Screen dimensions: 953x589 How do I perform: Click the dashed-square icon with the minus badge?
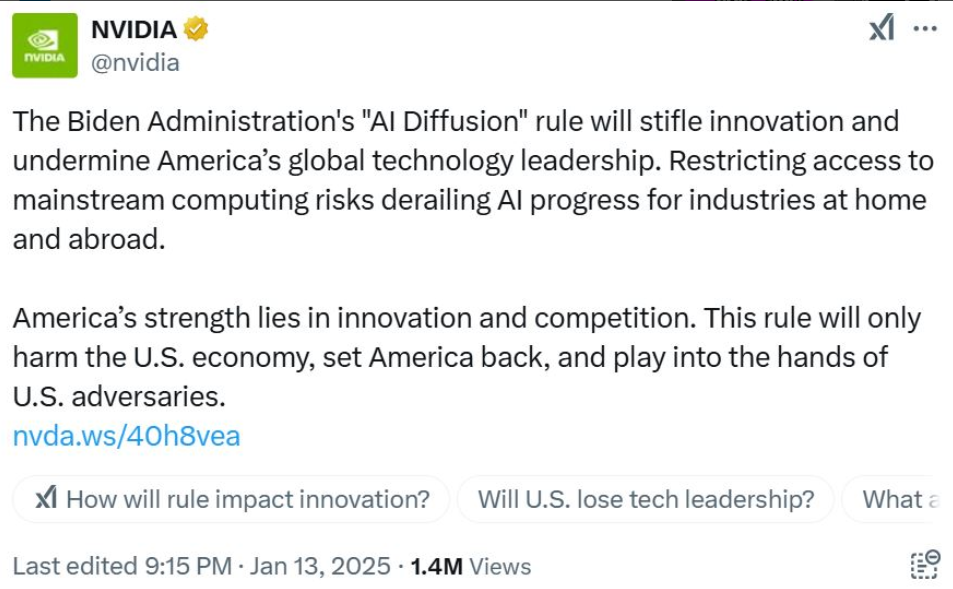[x=925, y=563]
